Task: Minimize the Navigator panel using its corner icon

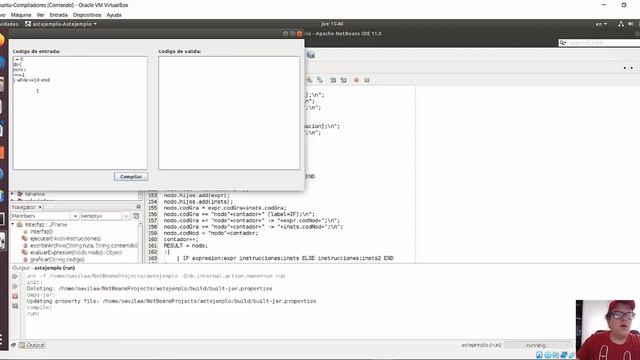Action: point(138,207)
